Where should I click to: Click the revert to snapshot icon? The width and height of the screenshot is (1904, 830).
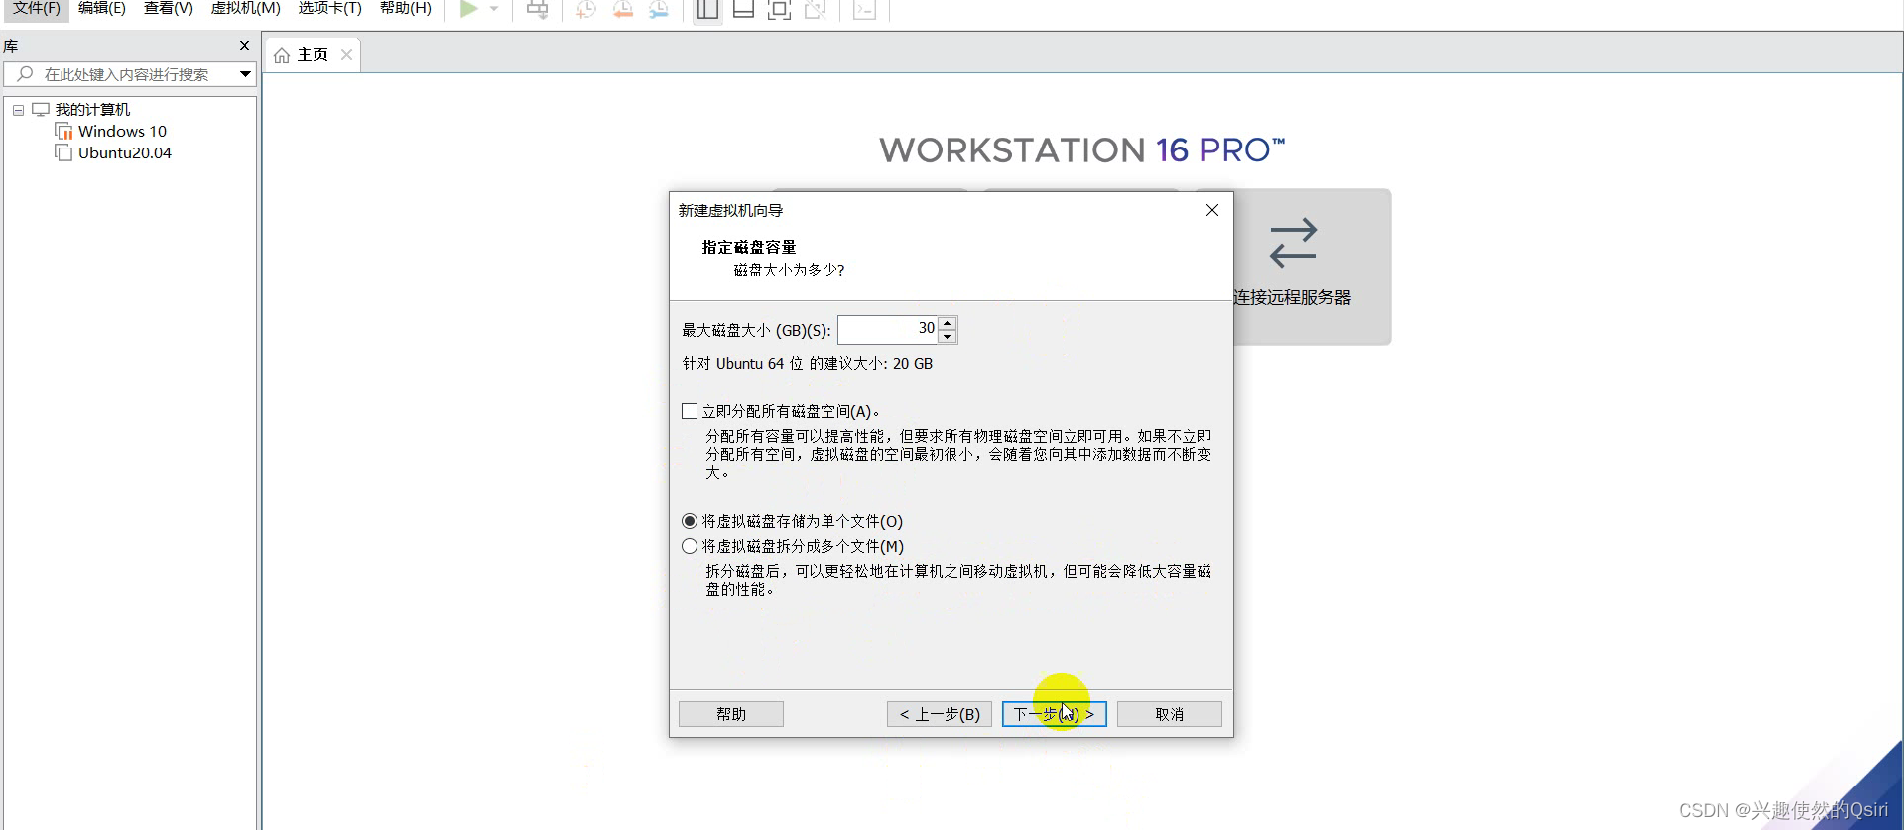[622, 10]
